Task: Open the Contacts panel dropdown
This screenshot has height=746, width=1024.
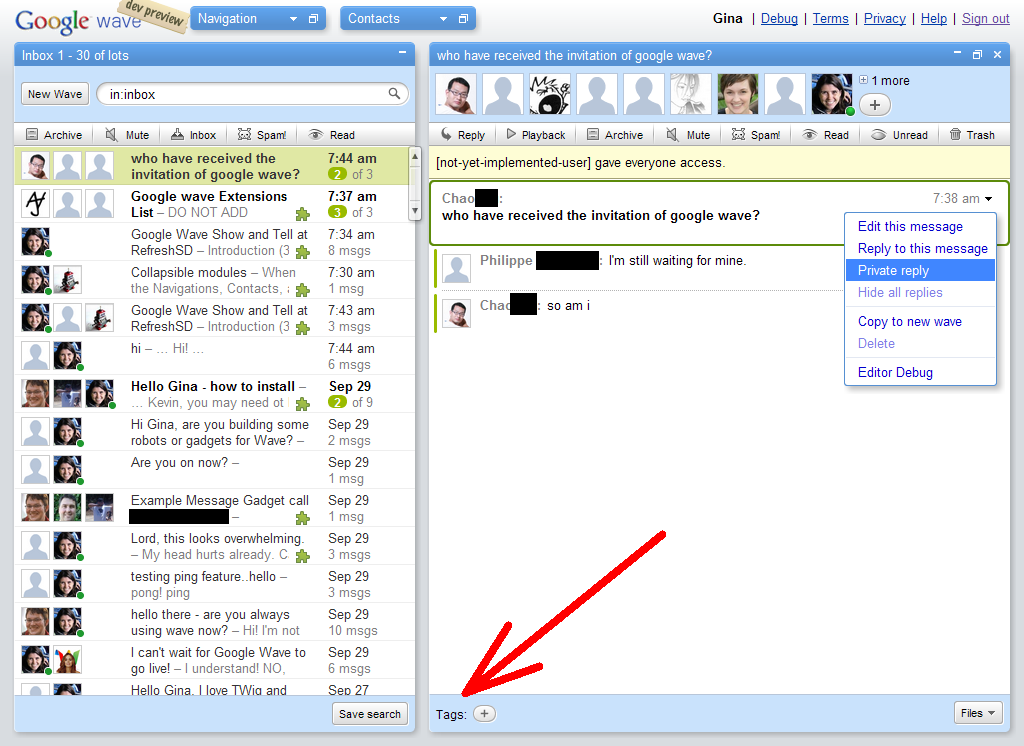Action: click(443, 19)
